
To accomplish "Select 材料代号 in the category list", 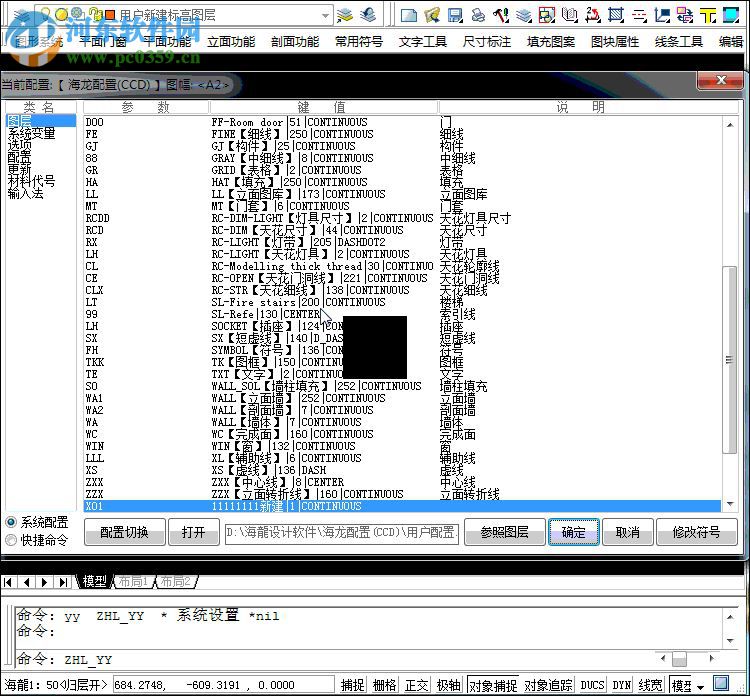I will point(32,181).
